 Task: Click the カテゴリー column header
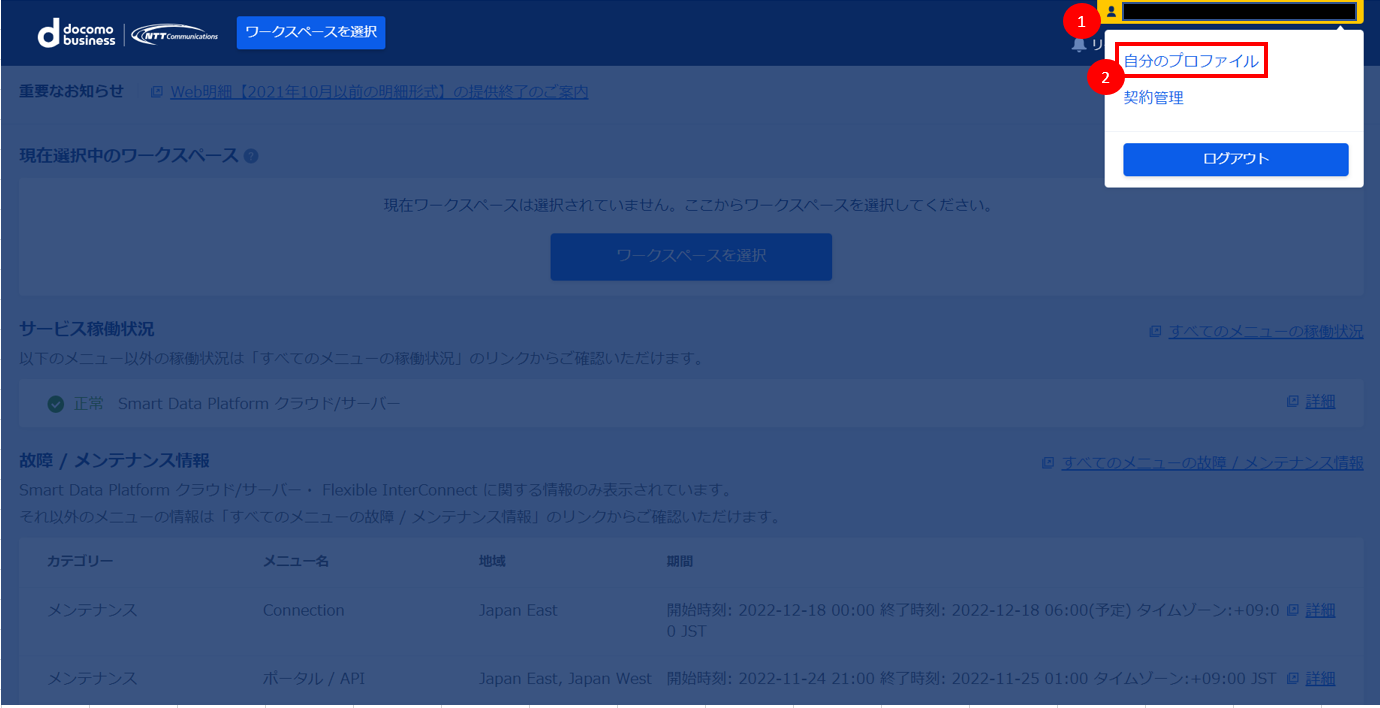pyautogui.click(x=80, y=561)
